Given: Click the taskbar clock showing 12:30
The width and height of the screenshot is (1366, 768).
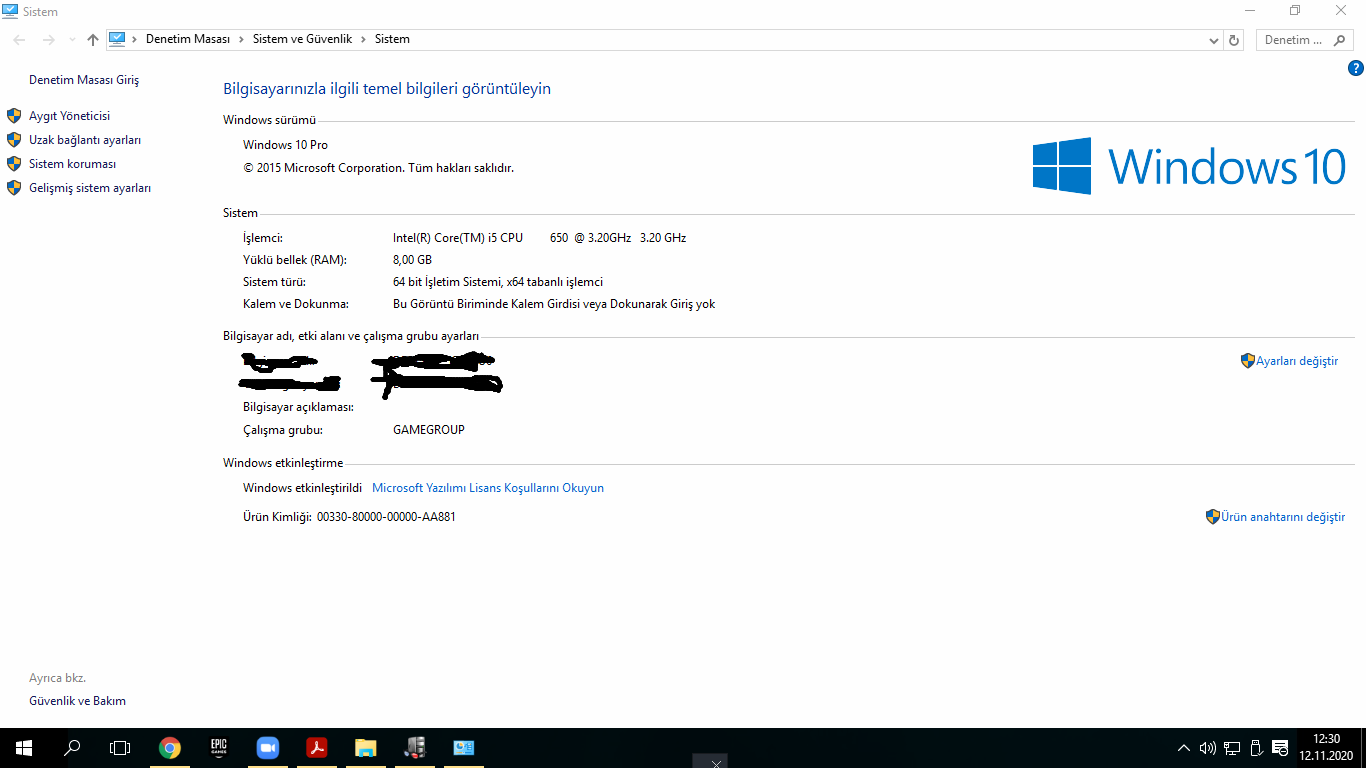Looking at the screenshot, I should click(x=1326, y=748).
